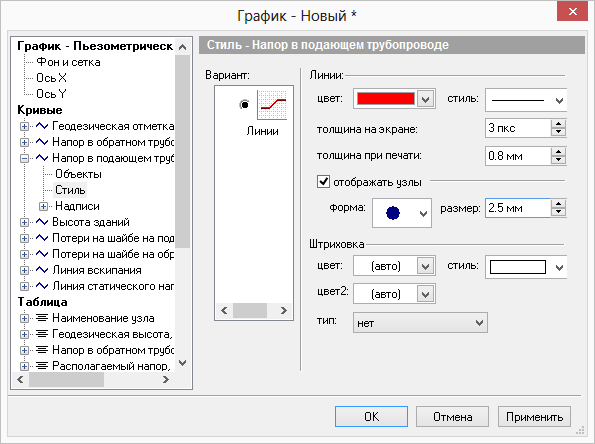Click the размер input field 2.5 мм

pyautogui.click(x=518, y=208)
